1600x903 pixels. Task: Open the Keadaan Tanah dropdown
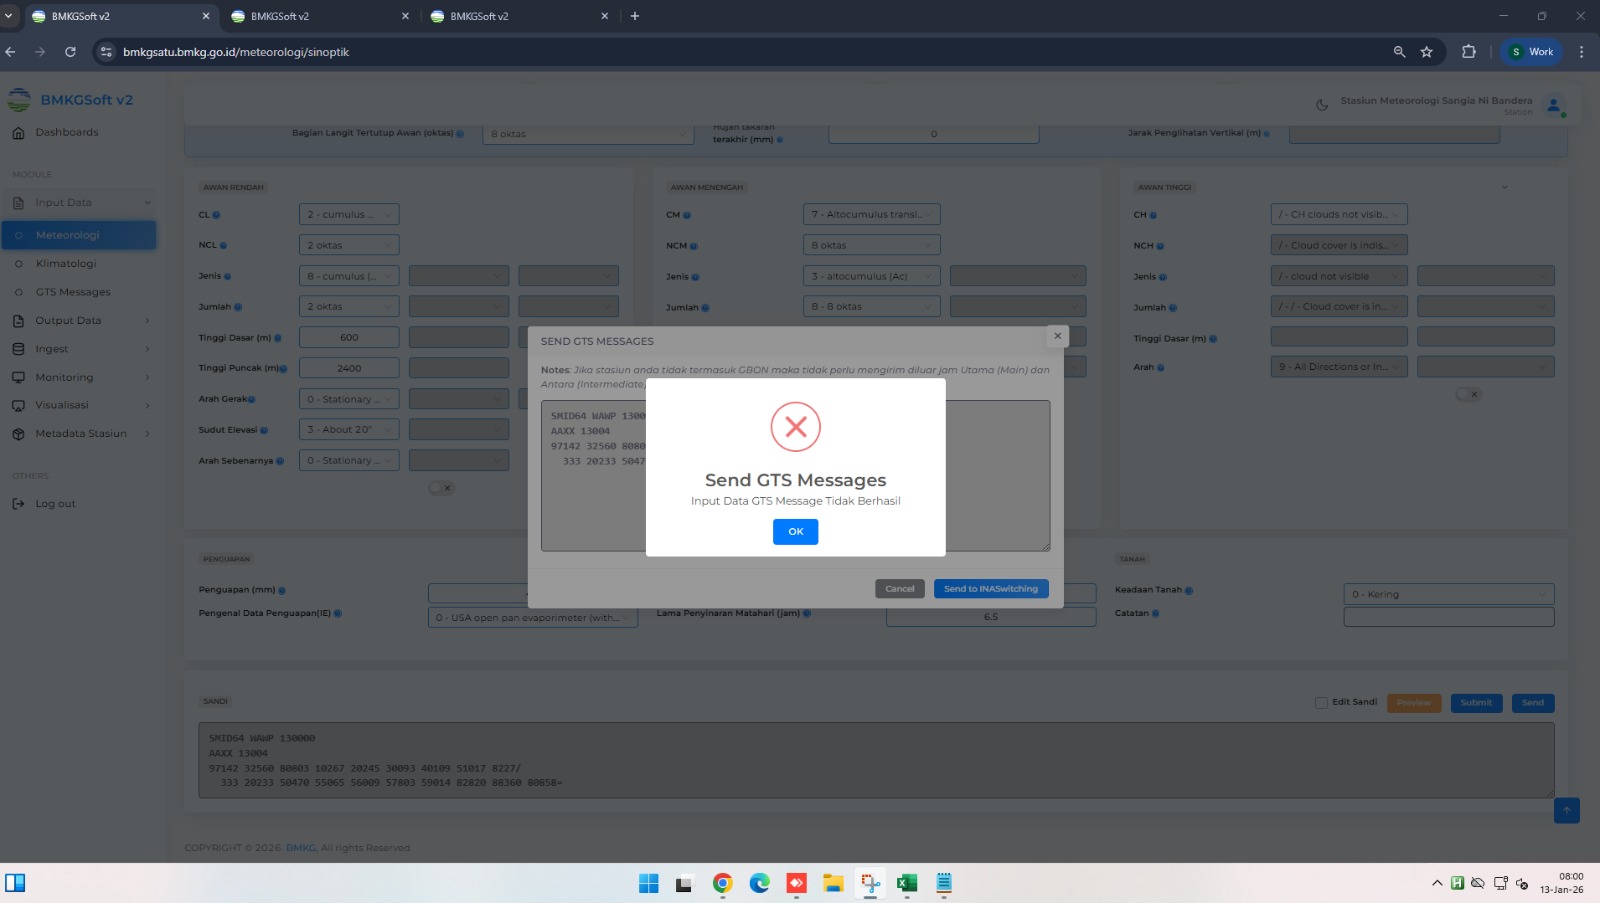tap(1448, 594)
